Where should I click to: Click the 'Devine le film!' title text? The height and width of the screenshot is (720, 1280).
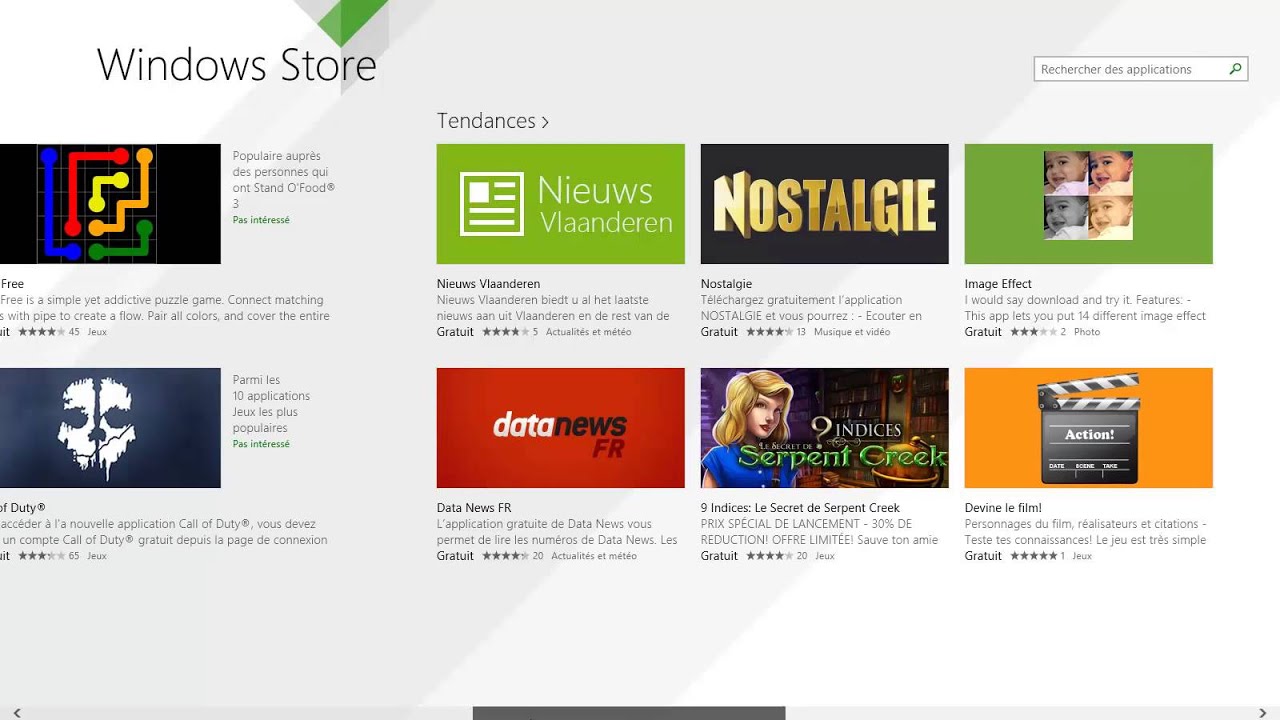pyautogui.click(x=1003, y=508)
